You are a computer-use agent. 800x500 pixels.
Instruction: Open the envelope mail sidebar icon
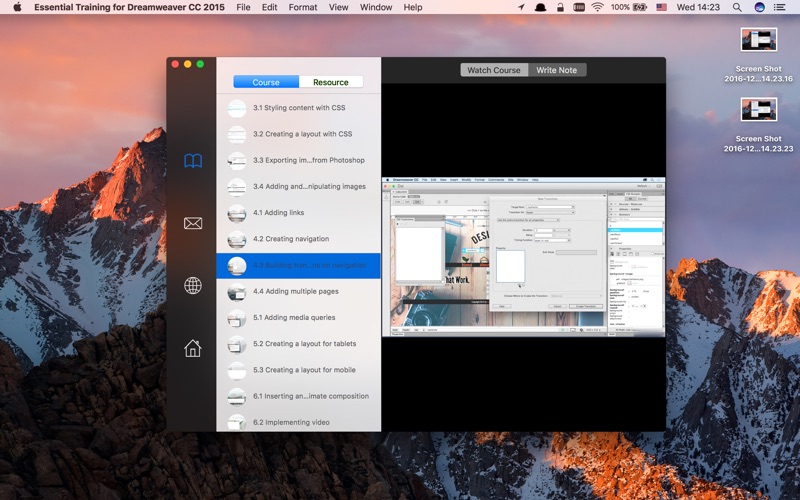193,223
